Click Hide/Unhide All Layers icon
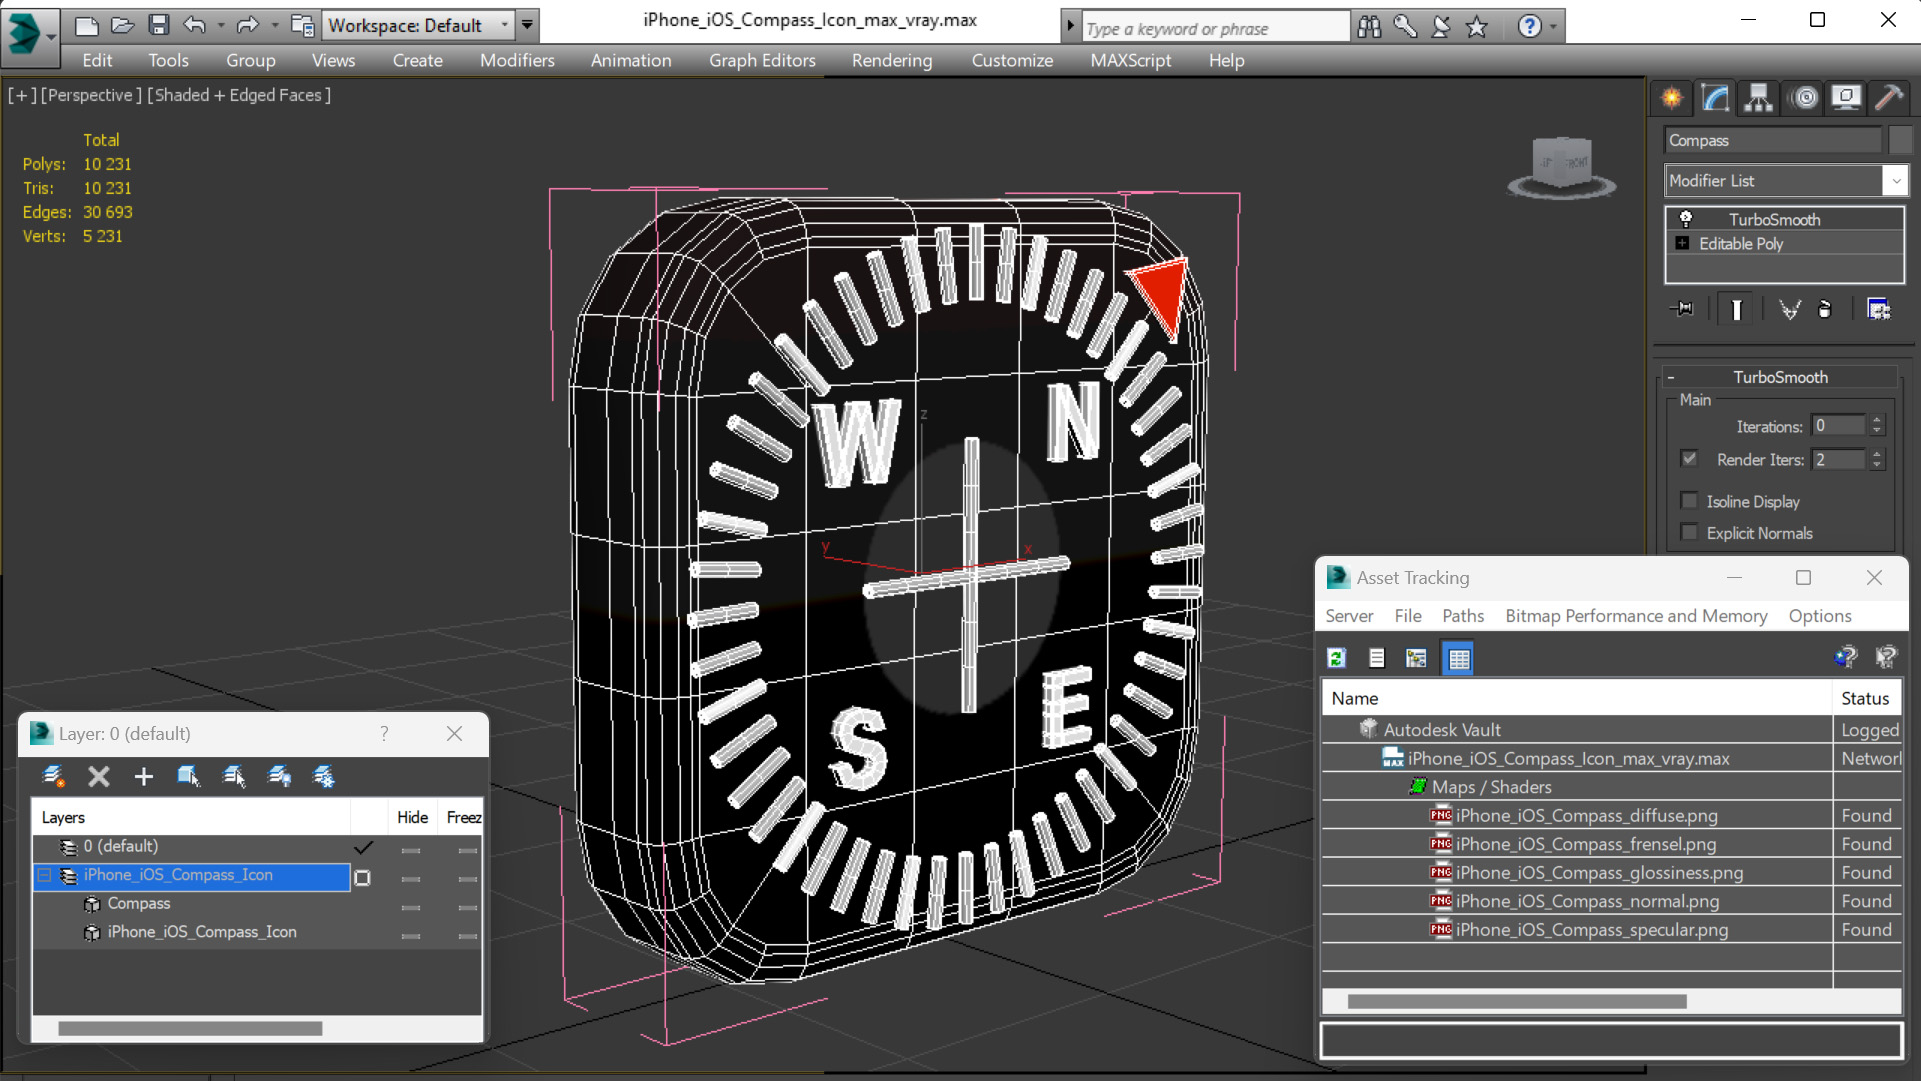 [x=279, y=776]
